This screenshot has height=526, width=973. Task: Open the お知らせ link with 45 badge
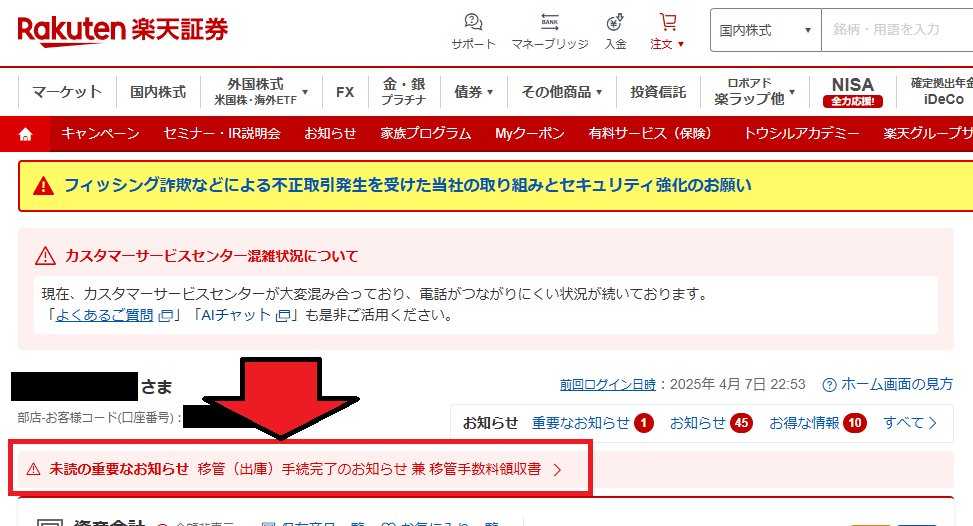click(697, 423)
